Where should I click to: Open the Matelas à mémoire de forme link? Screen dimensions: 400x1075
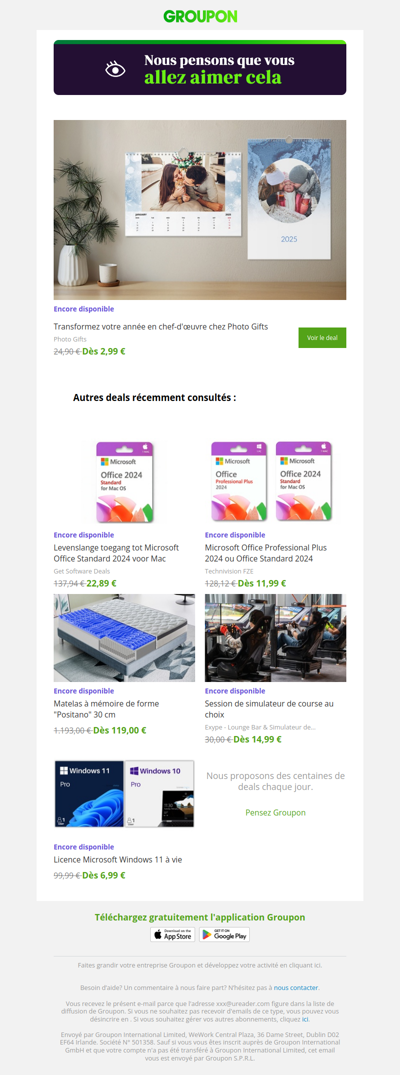pyautogui.click(x=106, y=709)
